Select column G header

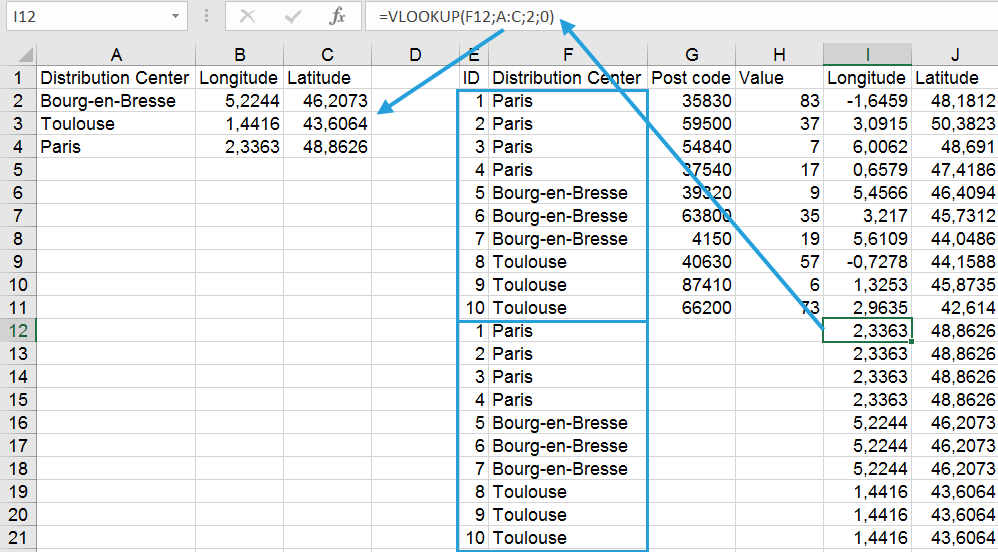691,55
